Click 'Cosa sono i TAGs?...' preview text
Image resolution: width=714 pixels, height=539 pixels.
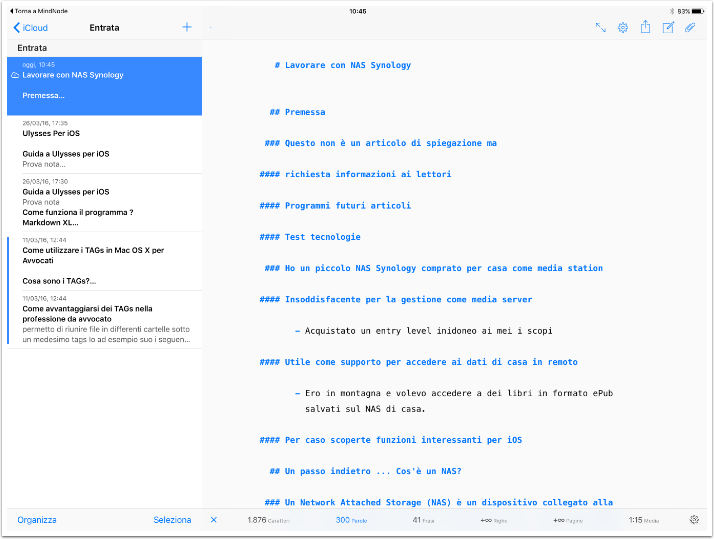(59, 281)
